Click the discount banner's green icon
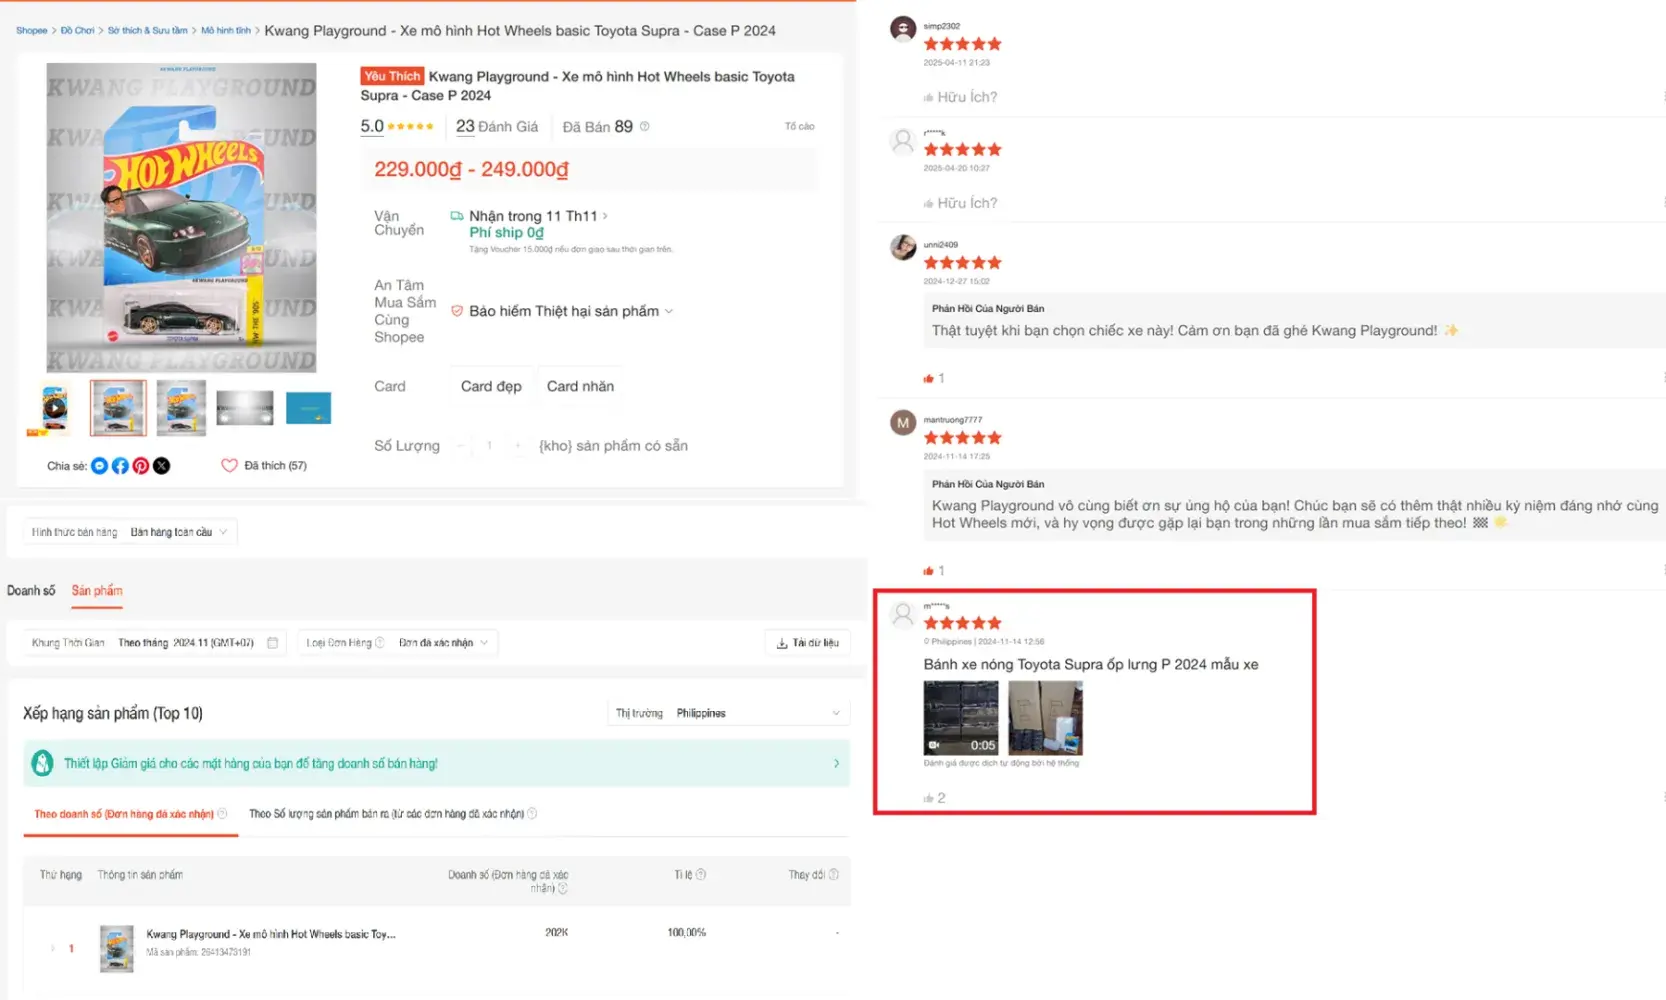 click(x=42, y=763)
